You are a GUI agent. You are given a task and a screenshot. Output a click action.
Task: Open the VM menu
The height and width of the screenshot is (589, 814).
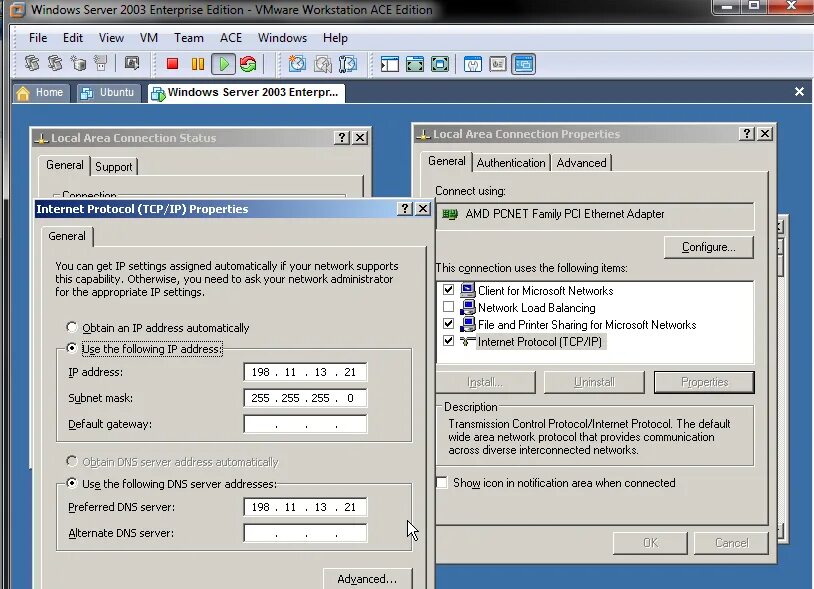click(149, 38)
